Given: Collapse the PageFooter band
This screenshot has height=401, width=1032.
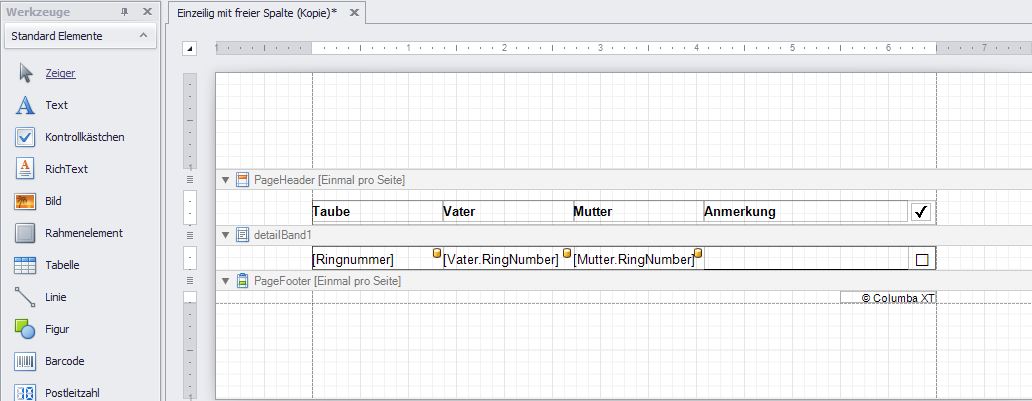Looking at the screenshot, I should [x=225, y=282].
